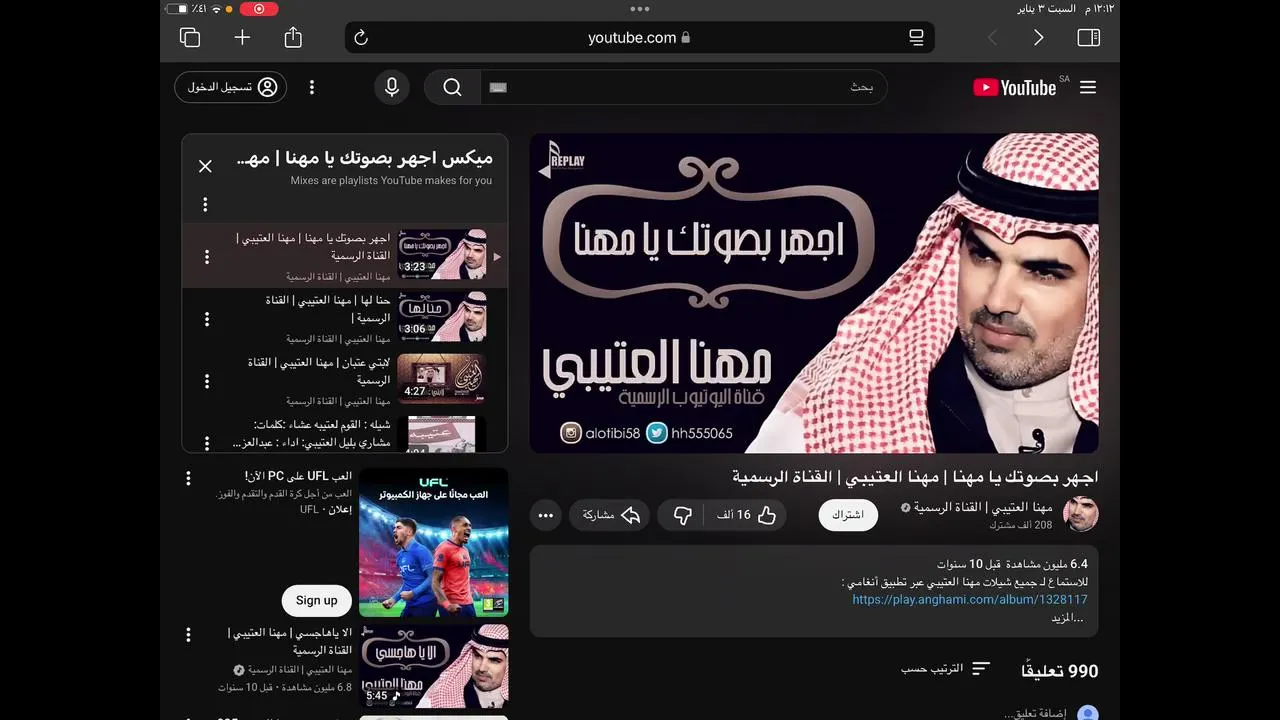This screenshot has height=720, width=1280.
Task: Tap the battery status icon
Action: pos(176,9)
